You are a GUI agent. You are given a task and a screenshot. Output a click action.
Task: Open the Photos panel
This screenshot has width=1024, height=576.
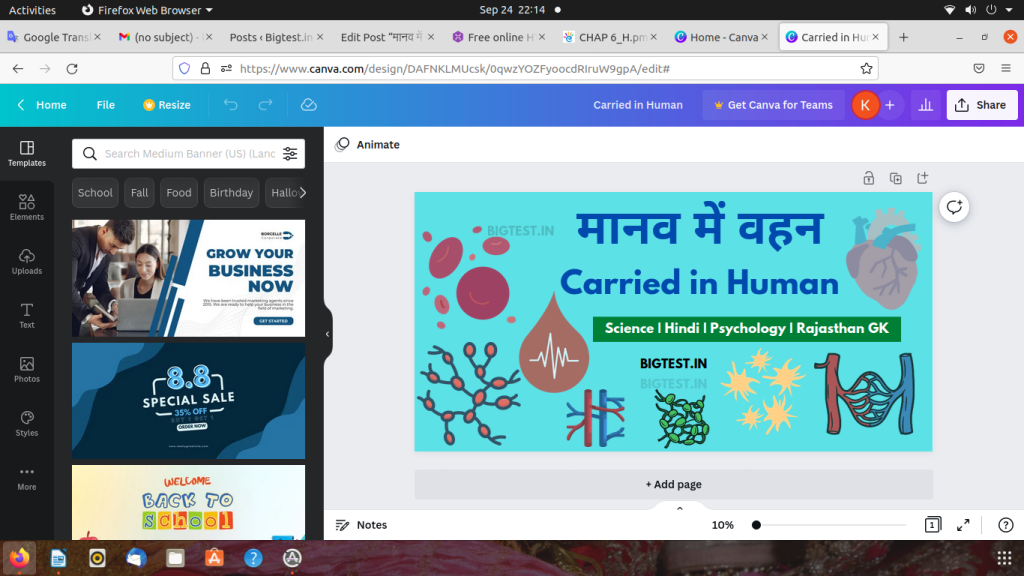coord(27,370)
